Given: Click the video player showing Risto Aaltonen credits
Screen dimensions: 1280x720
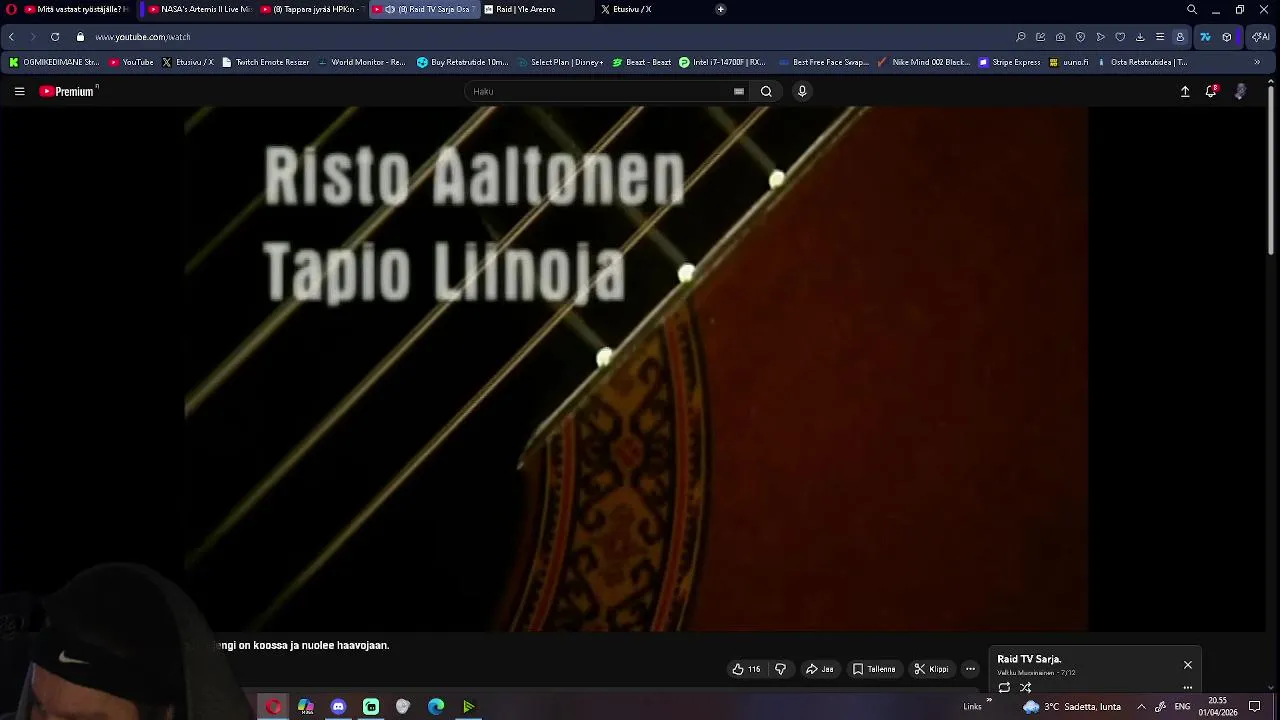Looking at the screenshot, I should click(x=636, y=368).
